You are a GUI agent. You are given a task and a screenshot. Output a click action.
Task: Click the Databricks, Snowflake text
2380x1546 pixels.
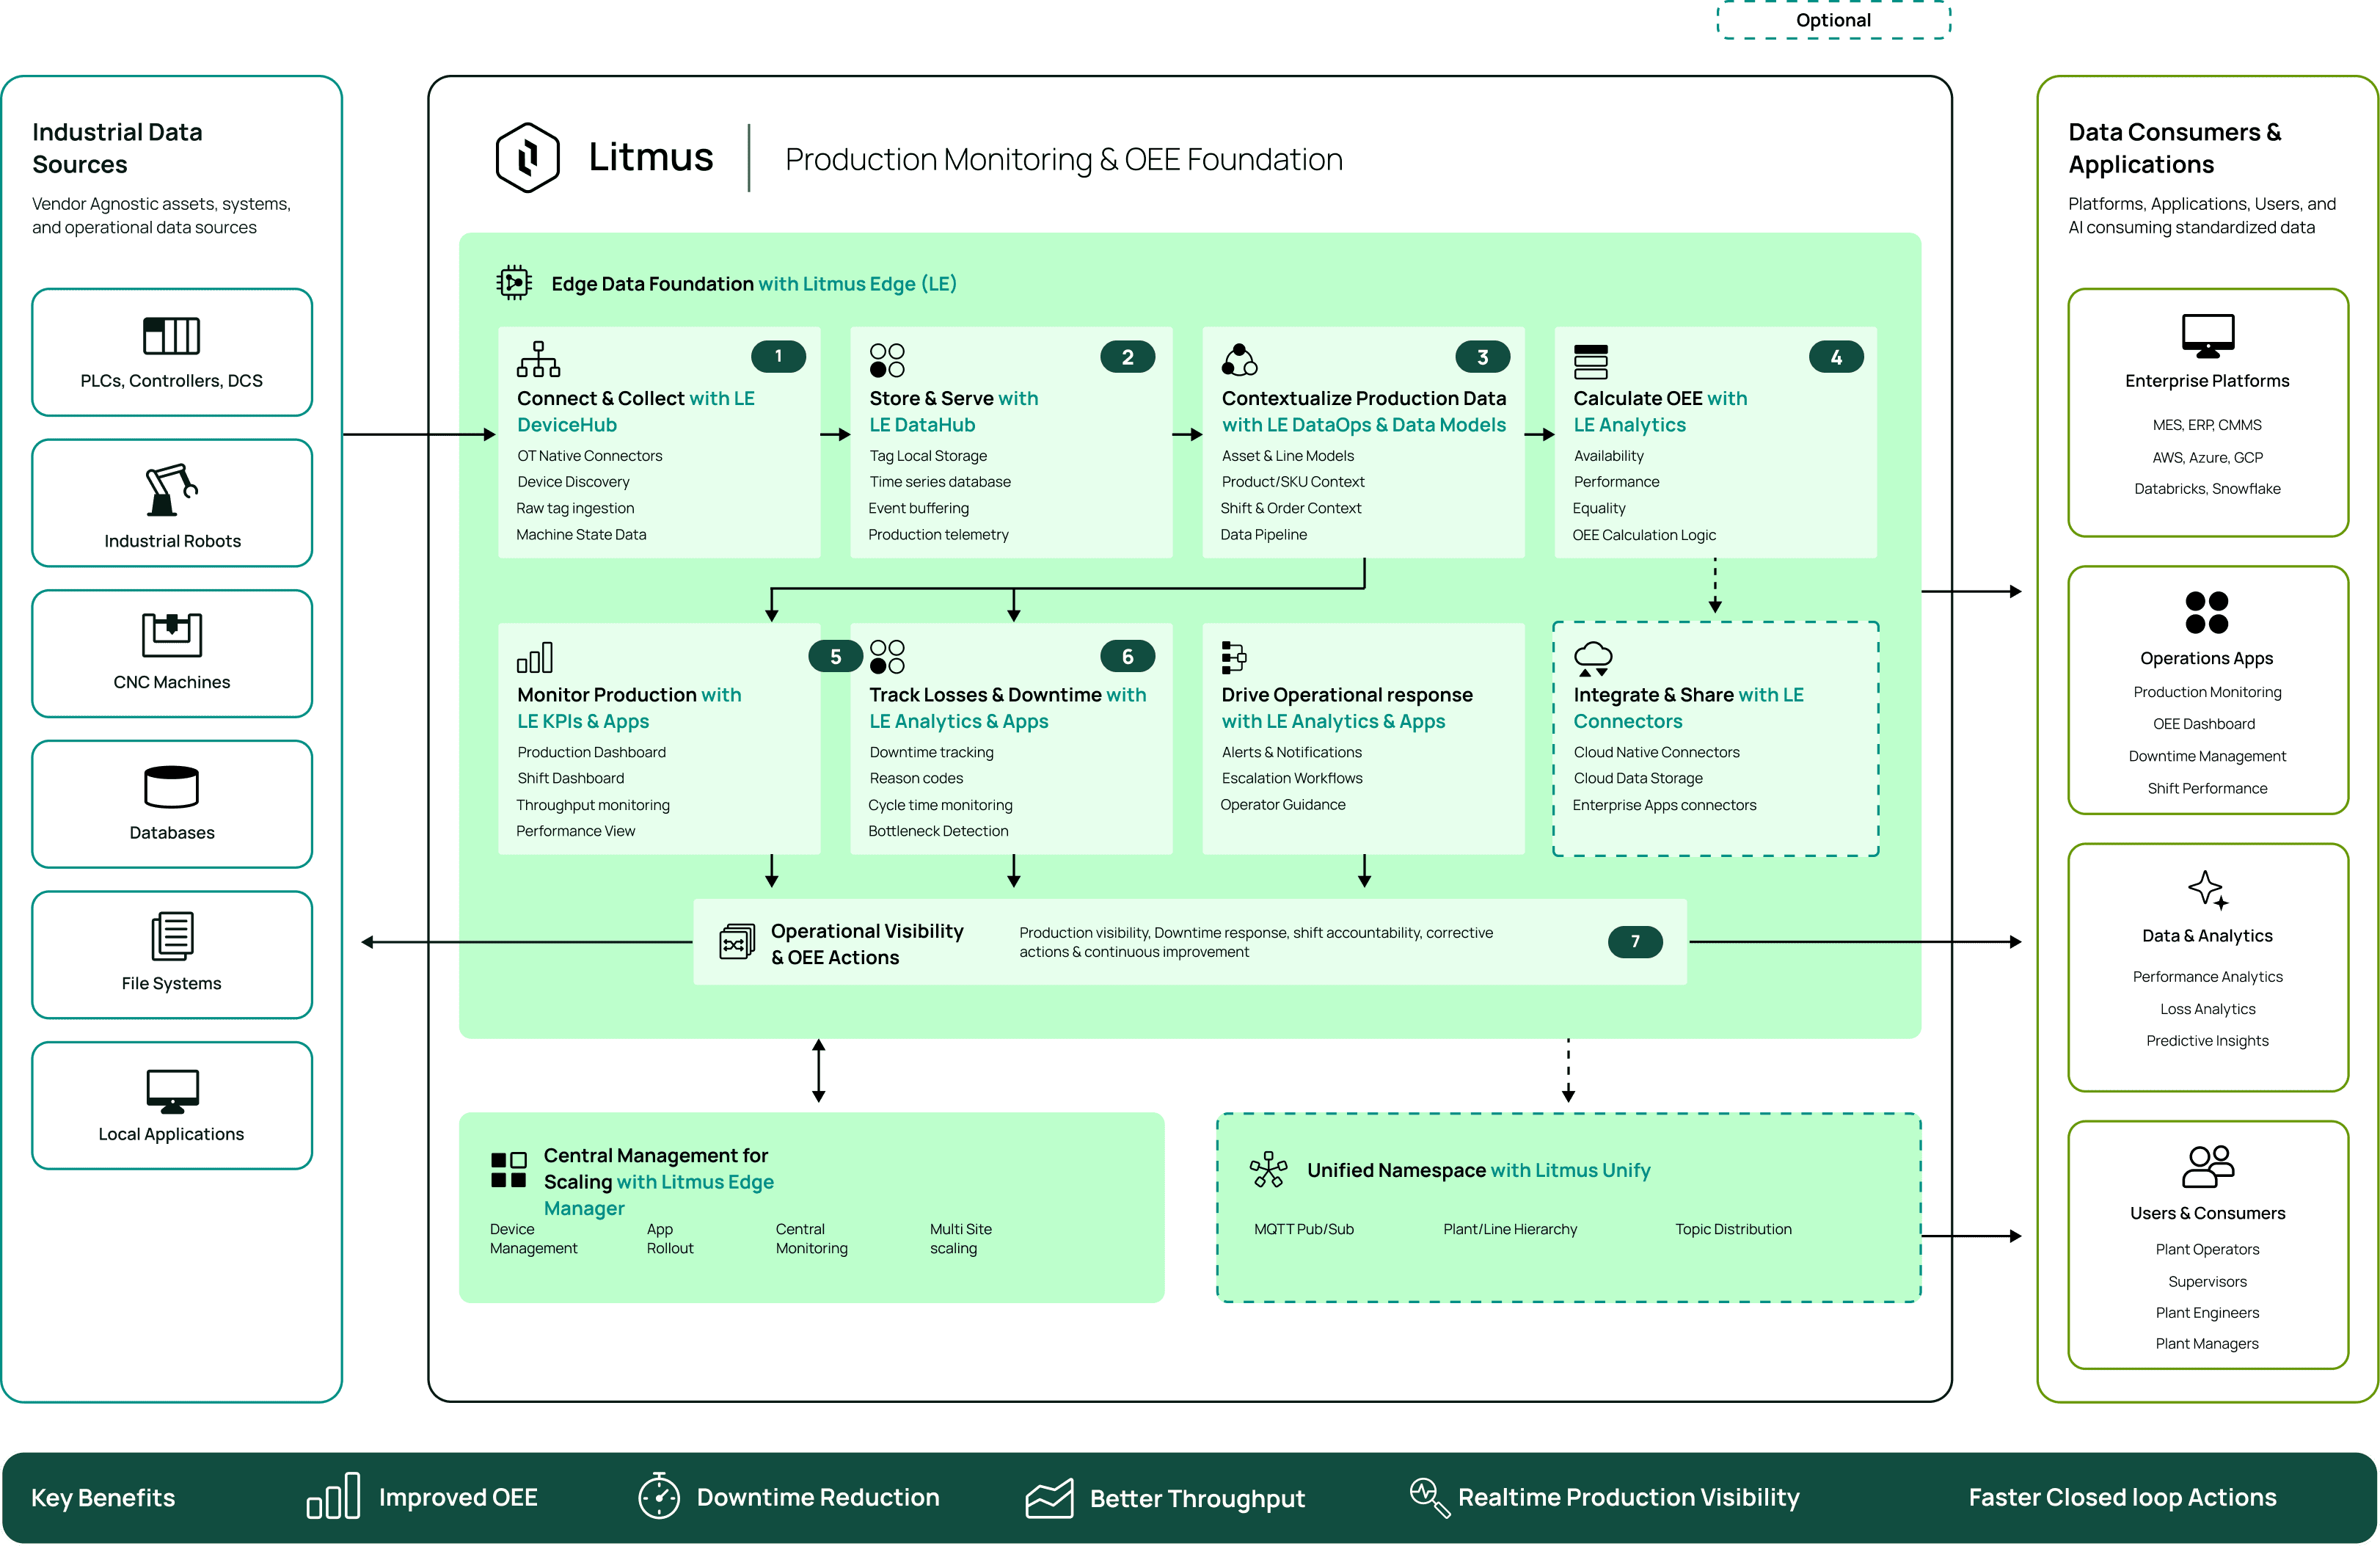tap(2207, 489)
